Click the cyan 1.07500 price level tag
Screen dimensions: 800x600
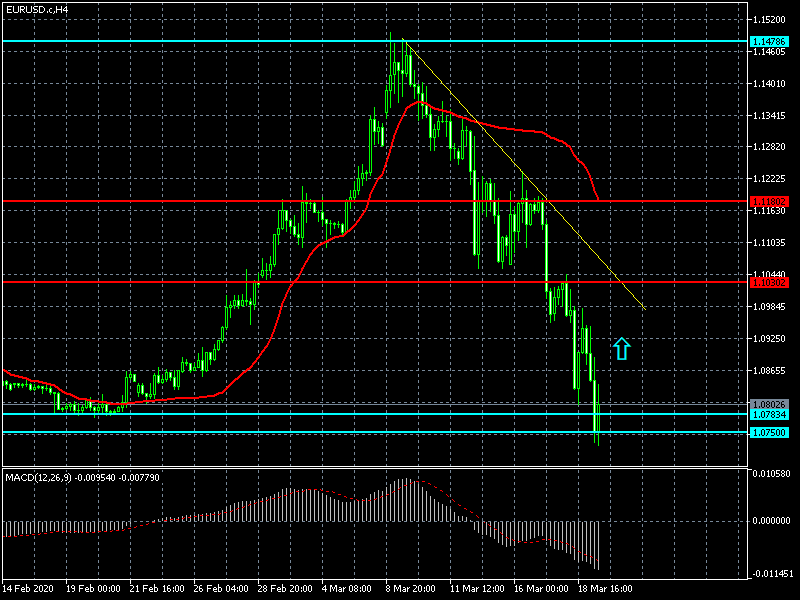769,433
